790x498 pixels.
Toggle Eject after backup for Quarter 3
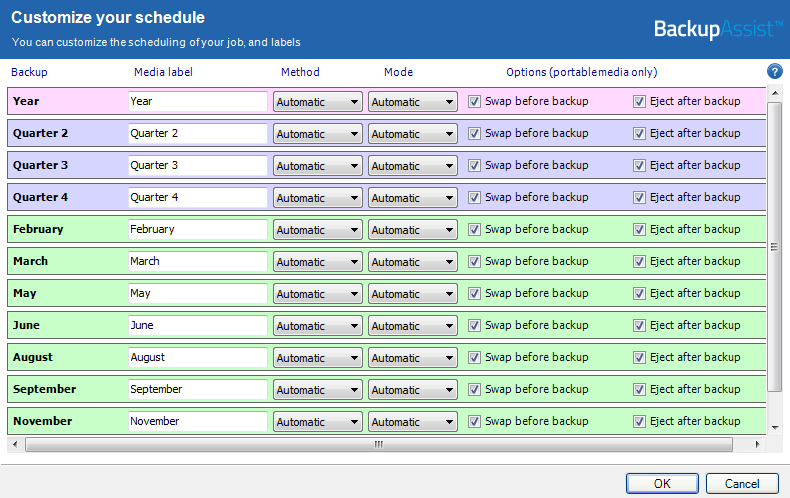(x=640, y=165)
